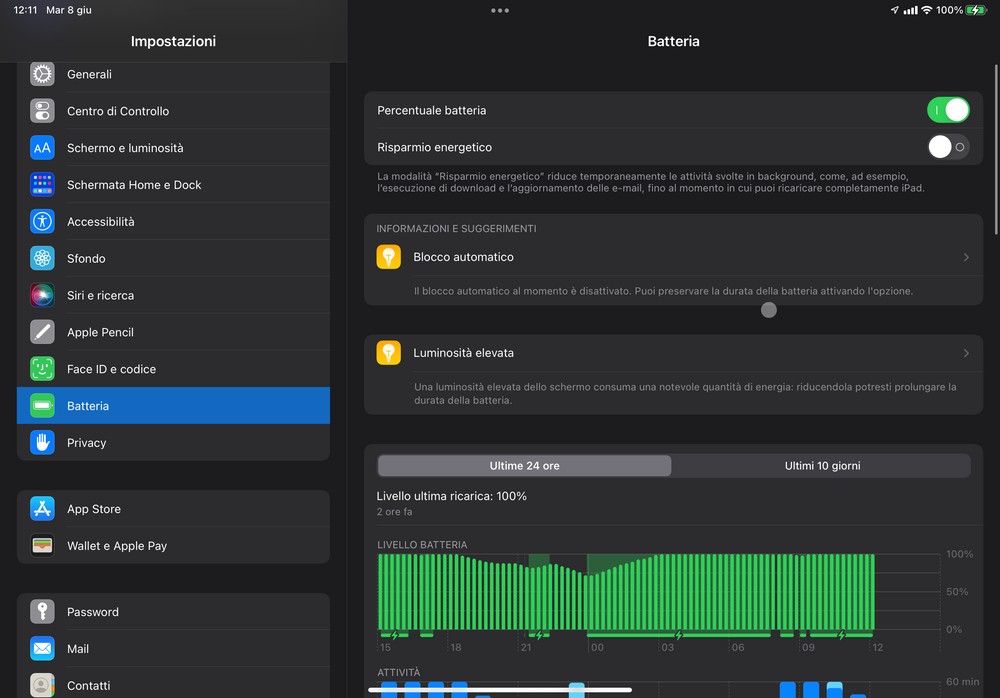
Task: Tap the ATTIVITÀ chart heading
Action: (x=399, y=672)
